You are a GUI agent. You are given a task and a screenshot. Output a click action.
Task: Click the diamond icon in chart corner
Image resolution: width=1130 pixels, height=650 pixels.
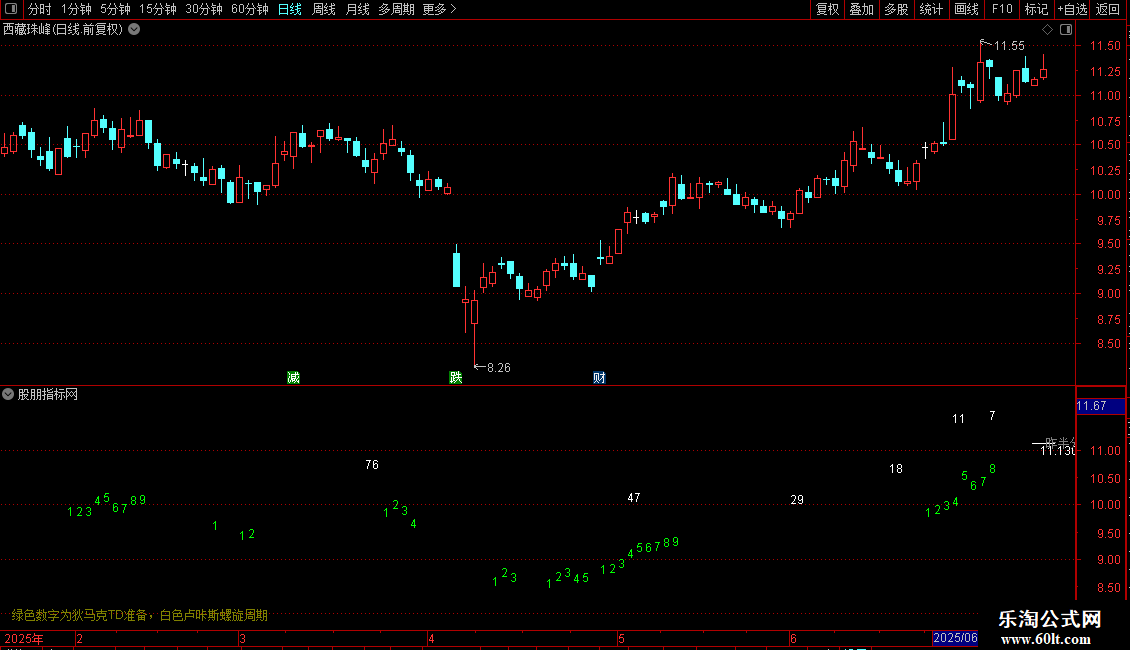pyautogui.click(x=1047, y=30)
